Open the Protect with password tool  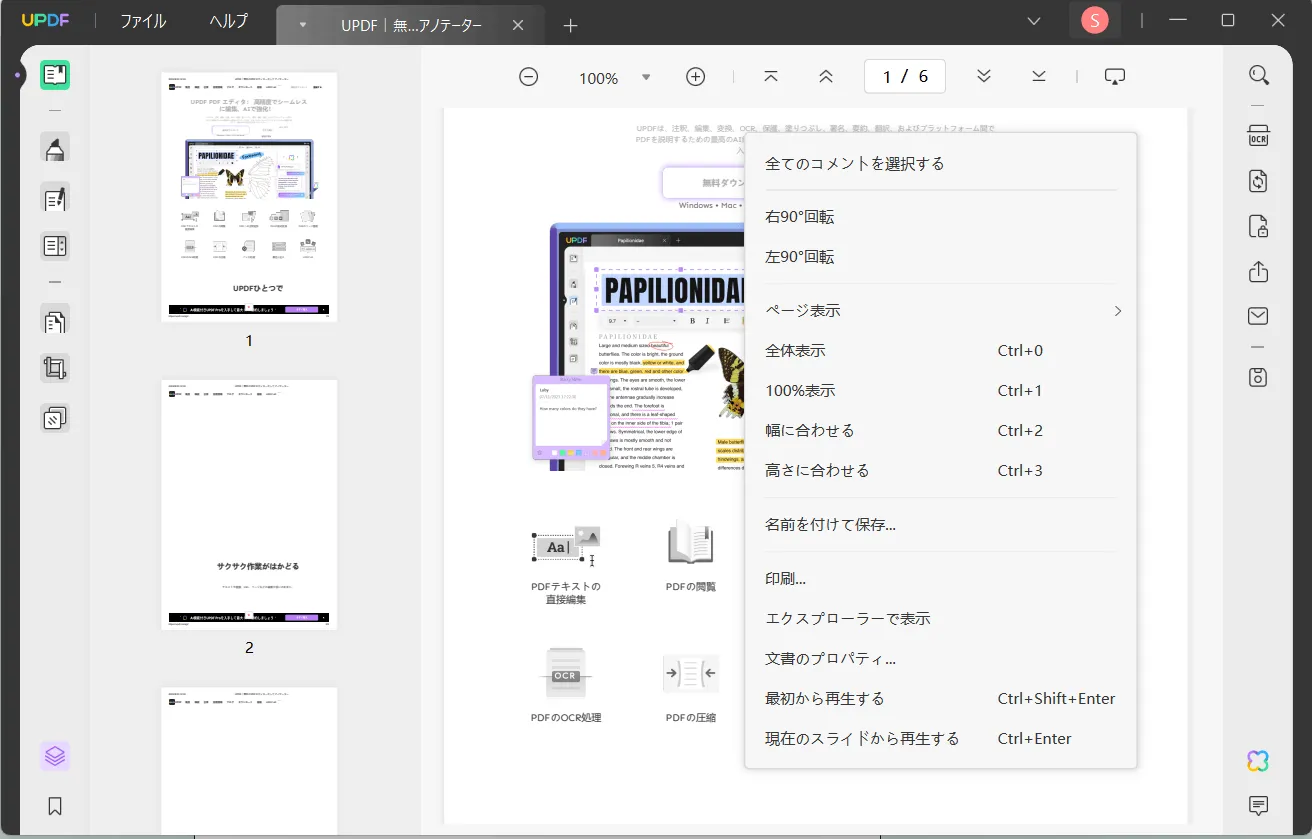point(1259,227)
